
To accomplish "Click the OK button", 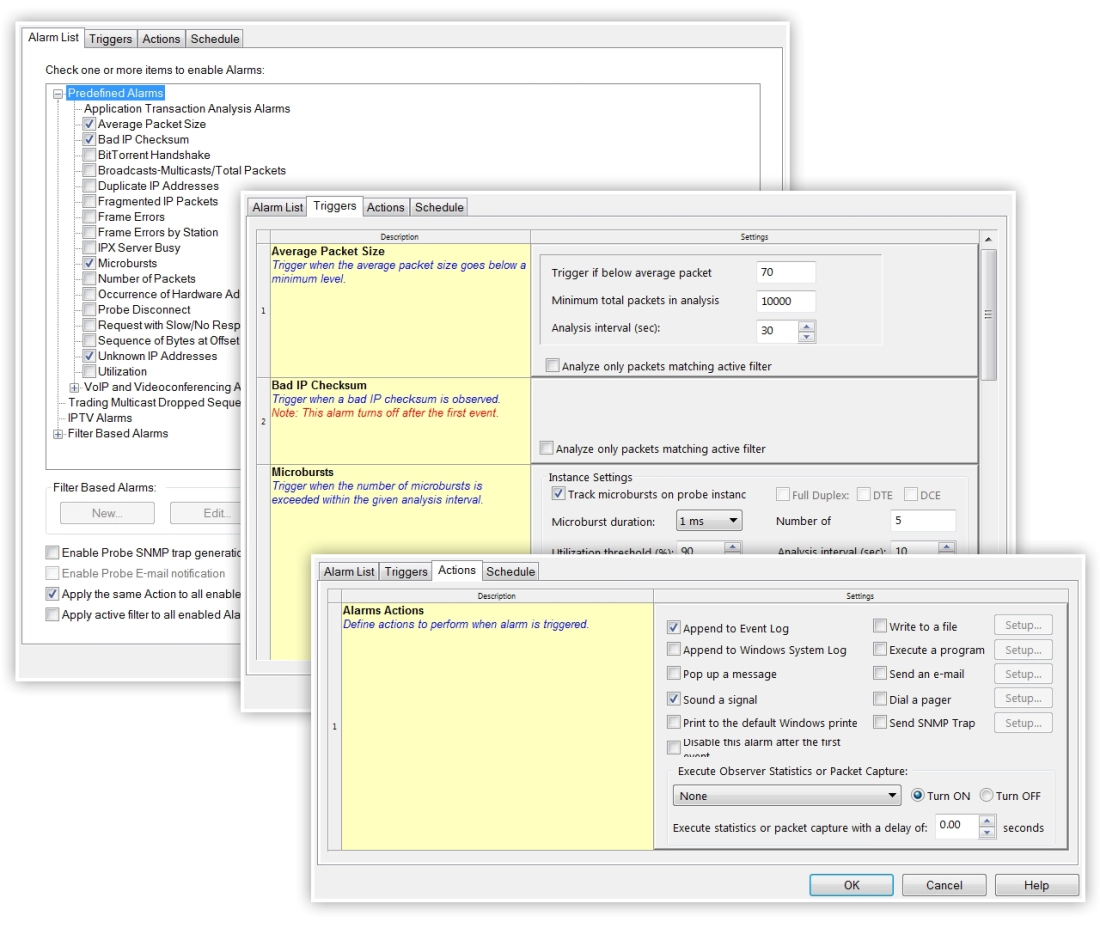I will click(x=851, y=885).
